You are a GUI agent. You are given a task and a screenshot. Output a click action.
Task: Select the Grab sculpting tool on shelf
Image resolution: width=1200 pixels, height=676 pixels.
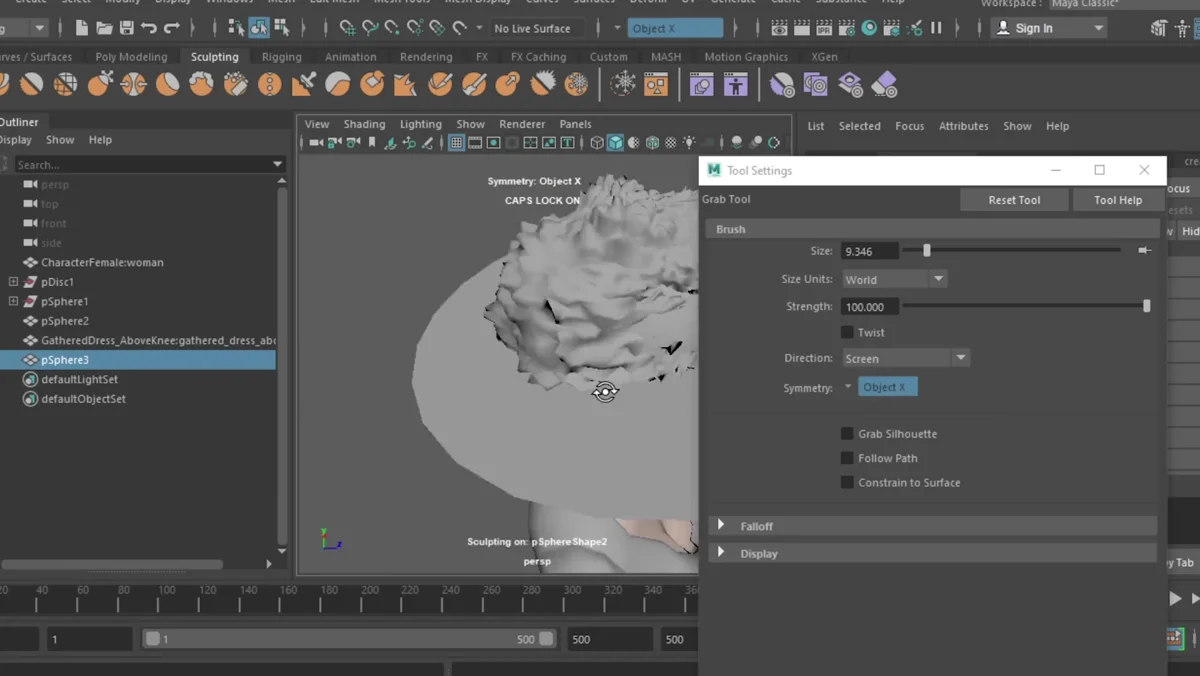(99, 85)
